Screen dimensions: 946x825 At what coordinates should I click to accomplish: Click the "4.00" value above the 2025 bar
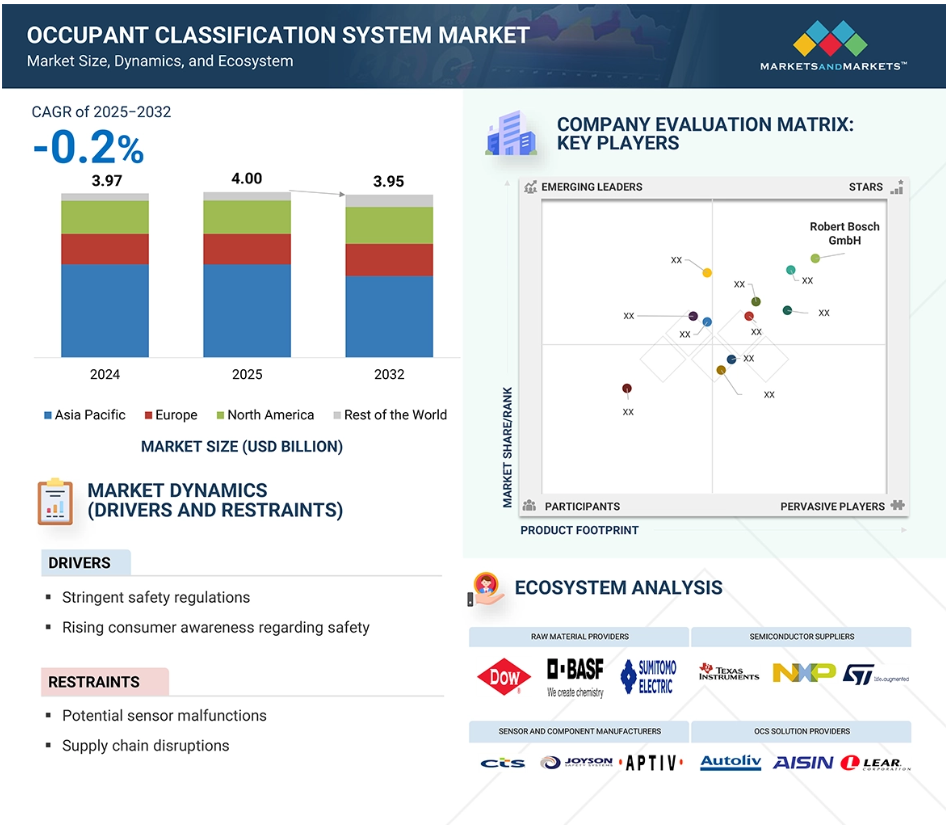[247, 179]
